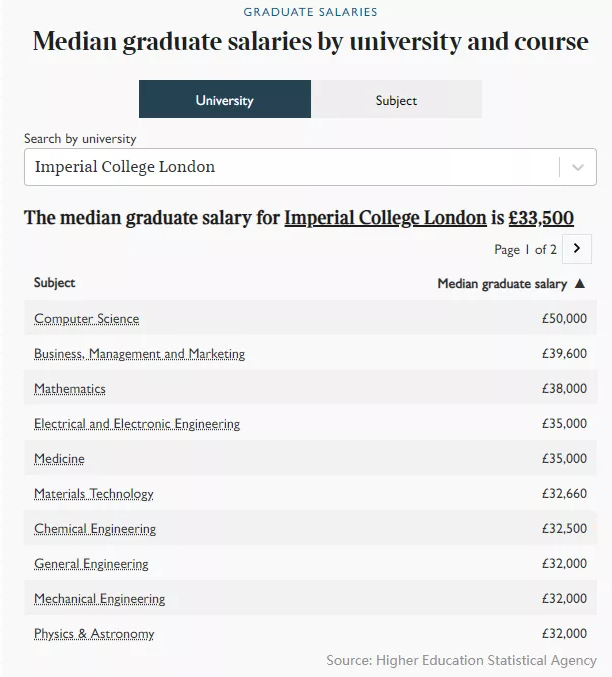Open Business, Management and Marketing link
This screenshot has width=612, height=677.
139,354
